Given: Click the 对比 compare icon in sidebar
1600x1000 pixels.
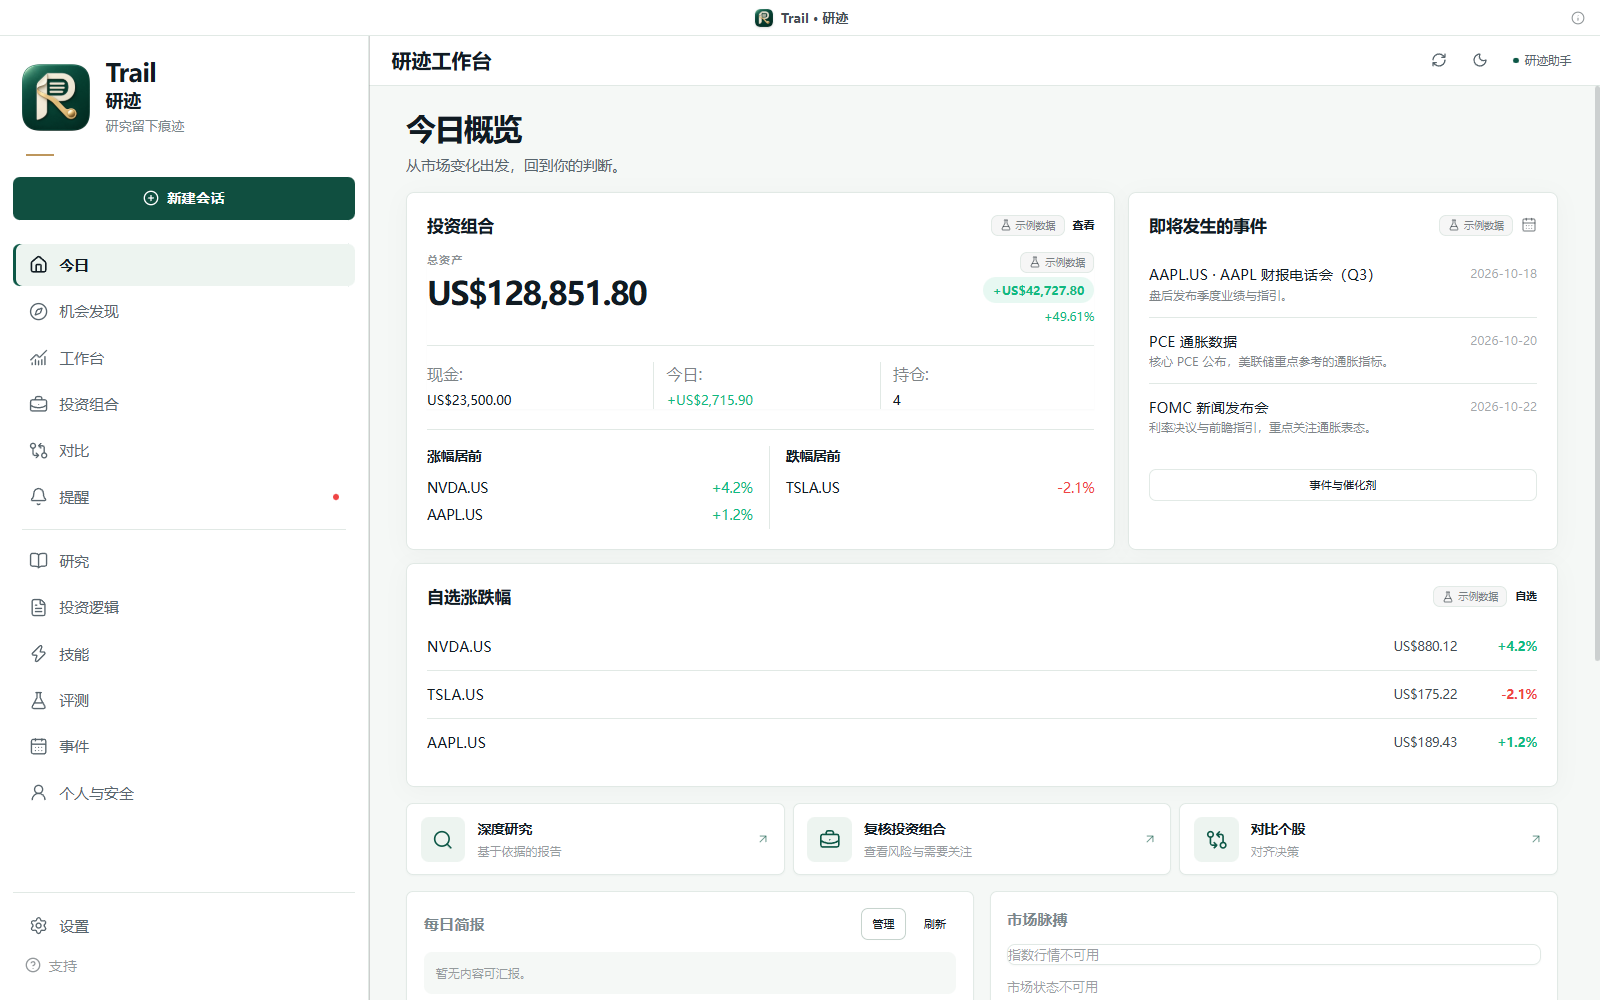Looking at the screenshot, I should coord(39,451).
